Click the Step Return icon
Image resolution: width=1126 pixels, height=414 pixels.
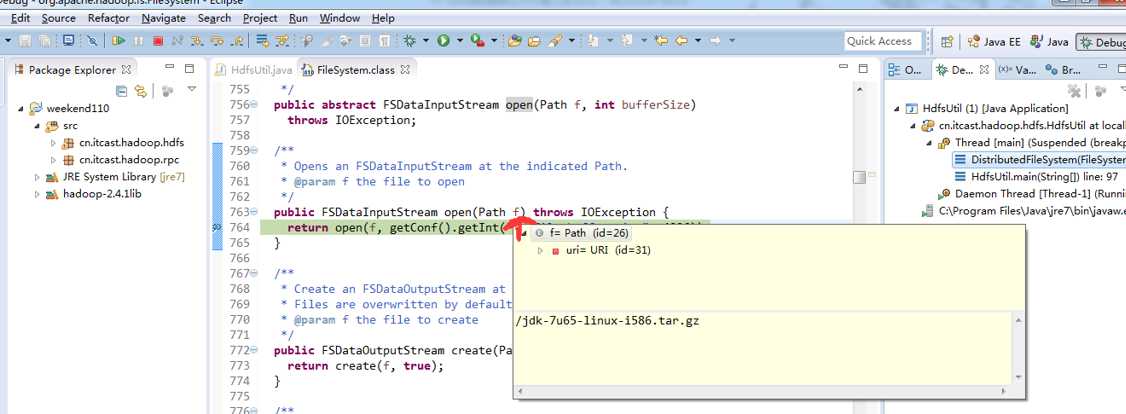coord(236,41)
